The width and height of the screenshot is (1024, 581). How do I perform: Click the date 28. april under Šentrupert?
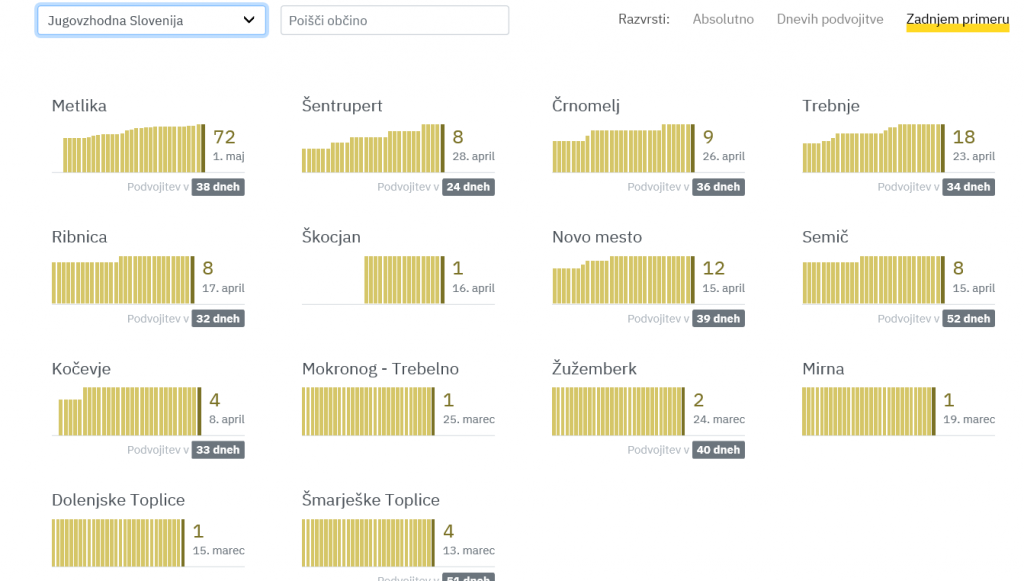coord(473,157)
